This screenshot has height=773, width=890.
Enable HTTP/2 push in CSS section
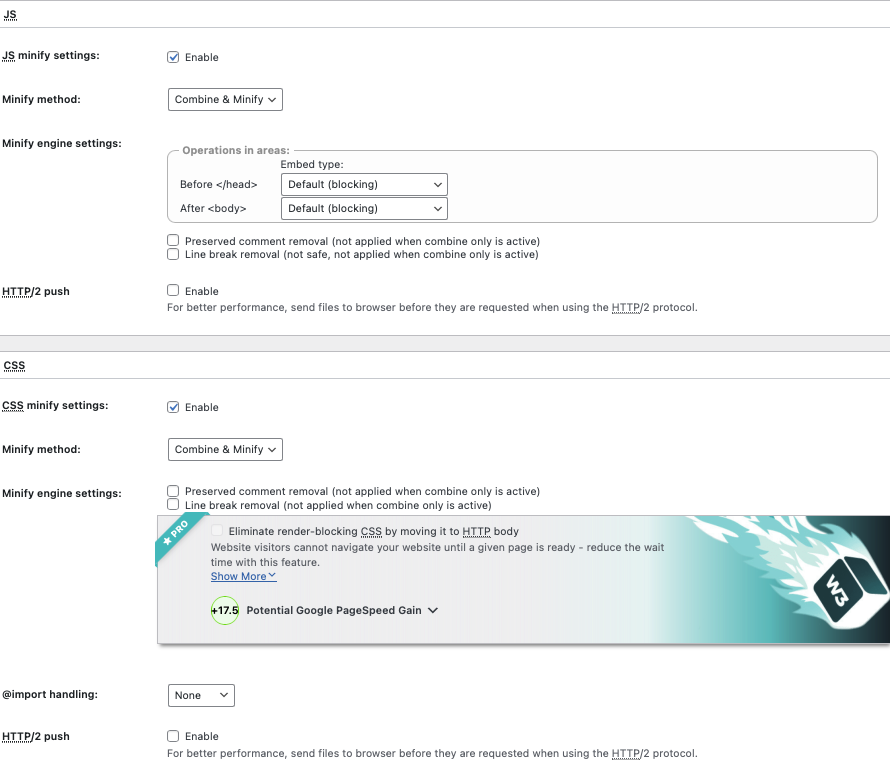click(173, 736)
